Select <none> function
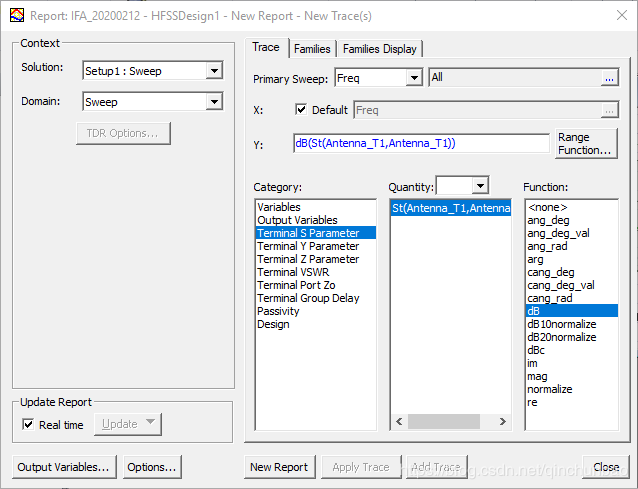 572,207
